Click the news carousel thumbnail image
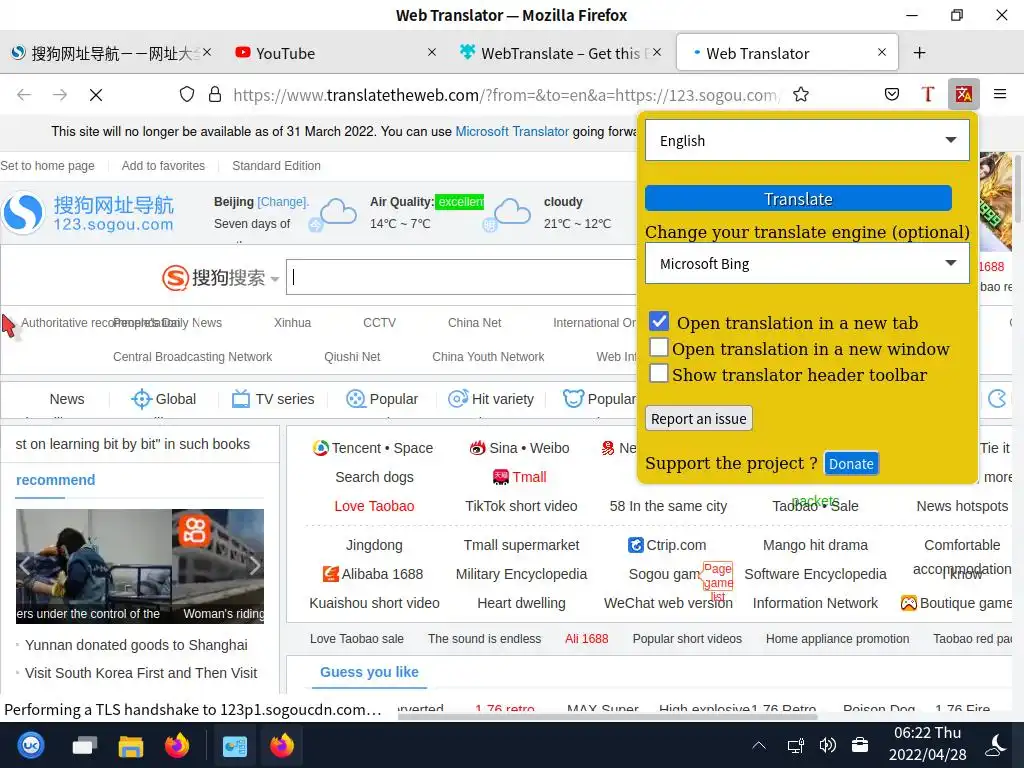 pos(140,566)
